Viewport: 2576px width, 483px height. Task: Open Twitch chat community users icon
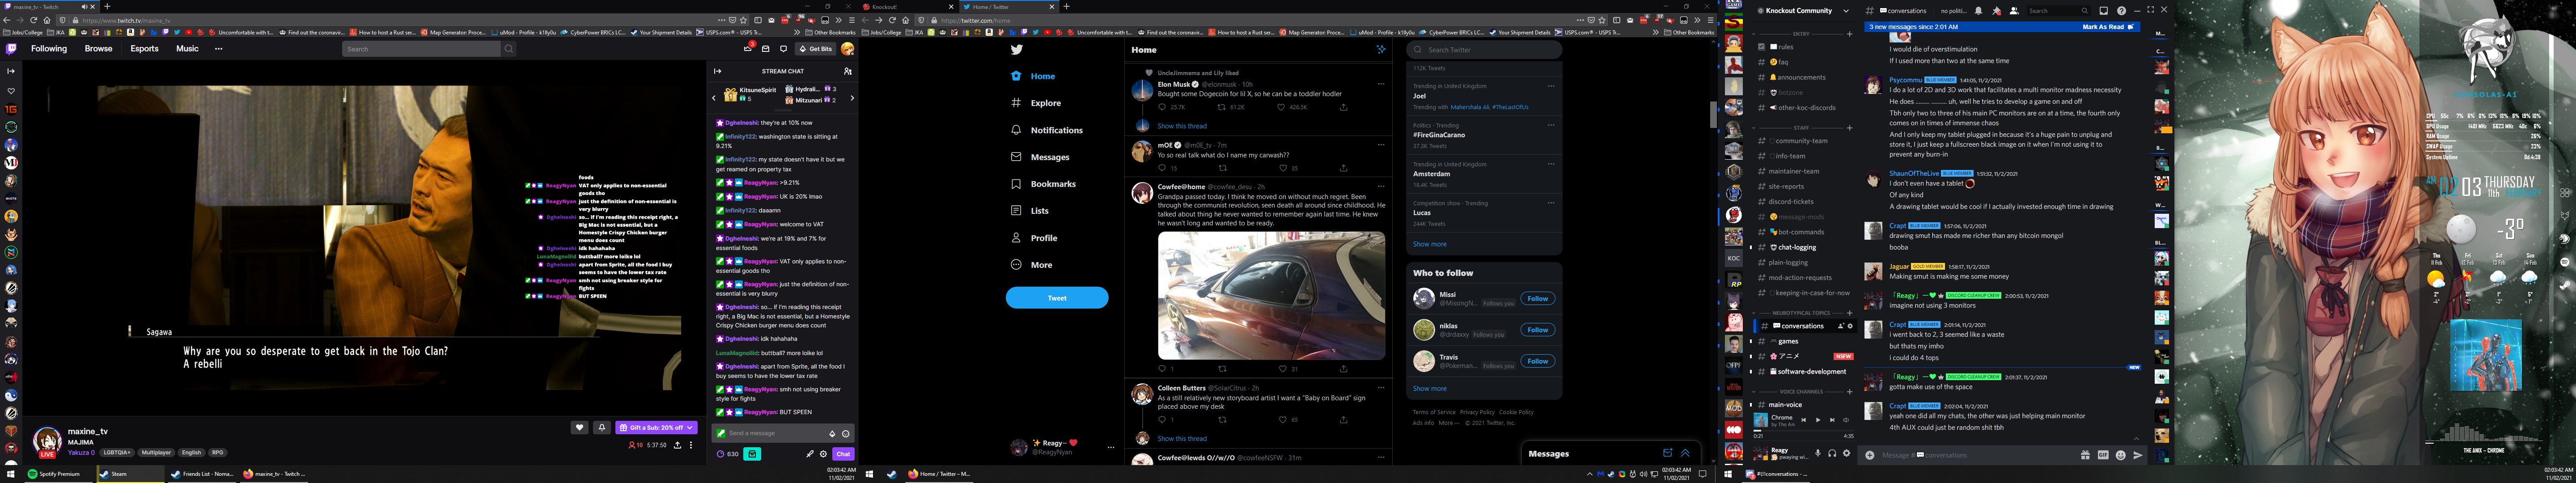click(848, 71)
